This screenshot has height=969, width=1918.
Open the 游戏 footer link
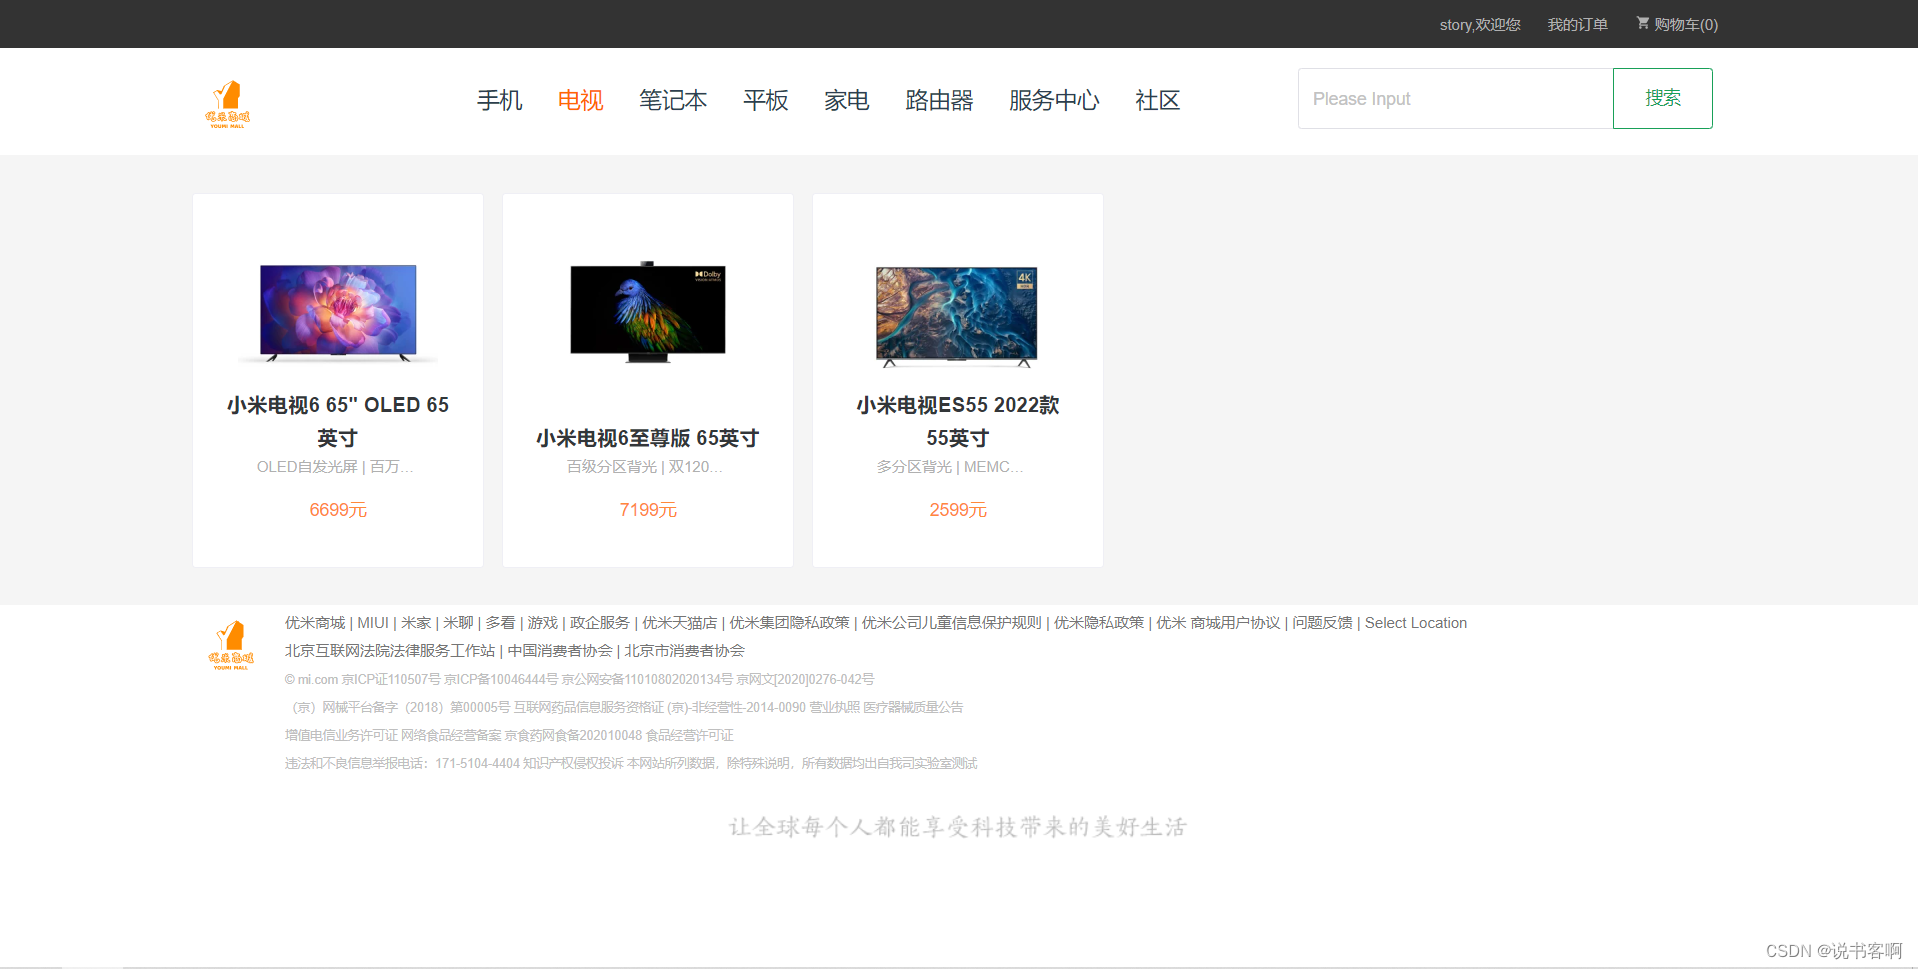(543, 623)
